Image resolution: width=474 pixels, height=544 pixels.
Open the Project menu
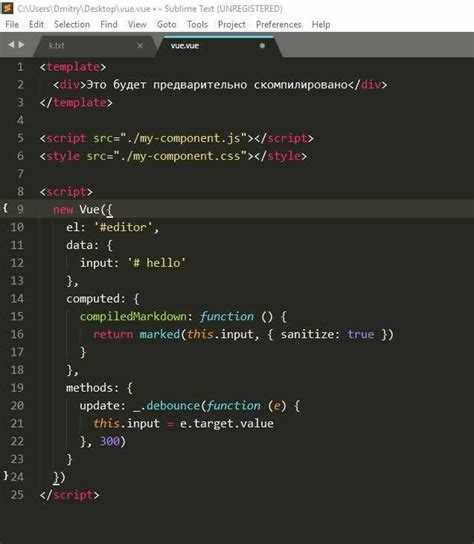[x=231, y=25]
